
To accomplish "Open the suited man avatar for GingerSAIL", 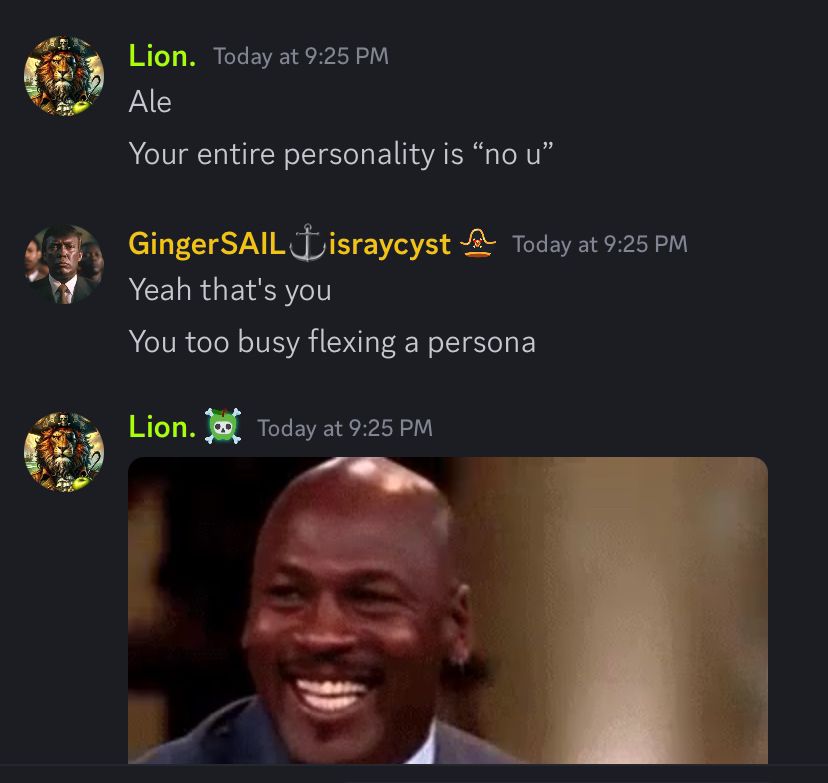I will point(64,264).
